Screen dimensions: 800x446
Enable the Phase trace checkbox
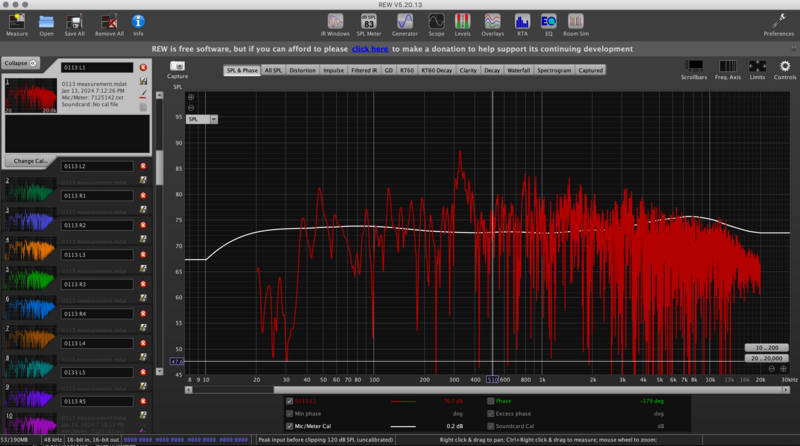click(x=490, y=400)
